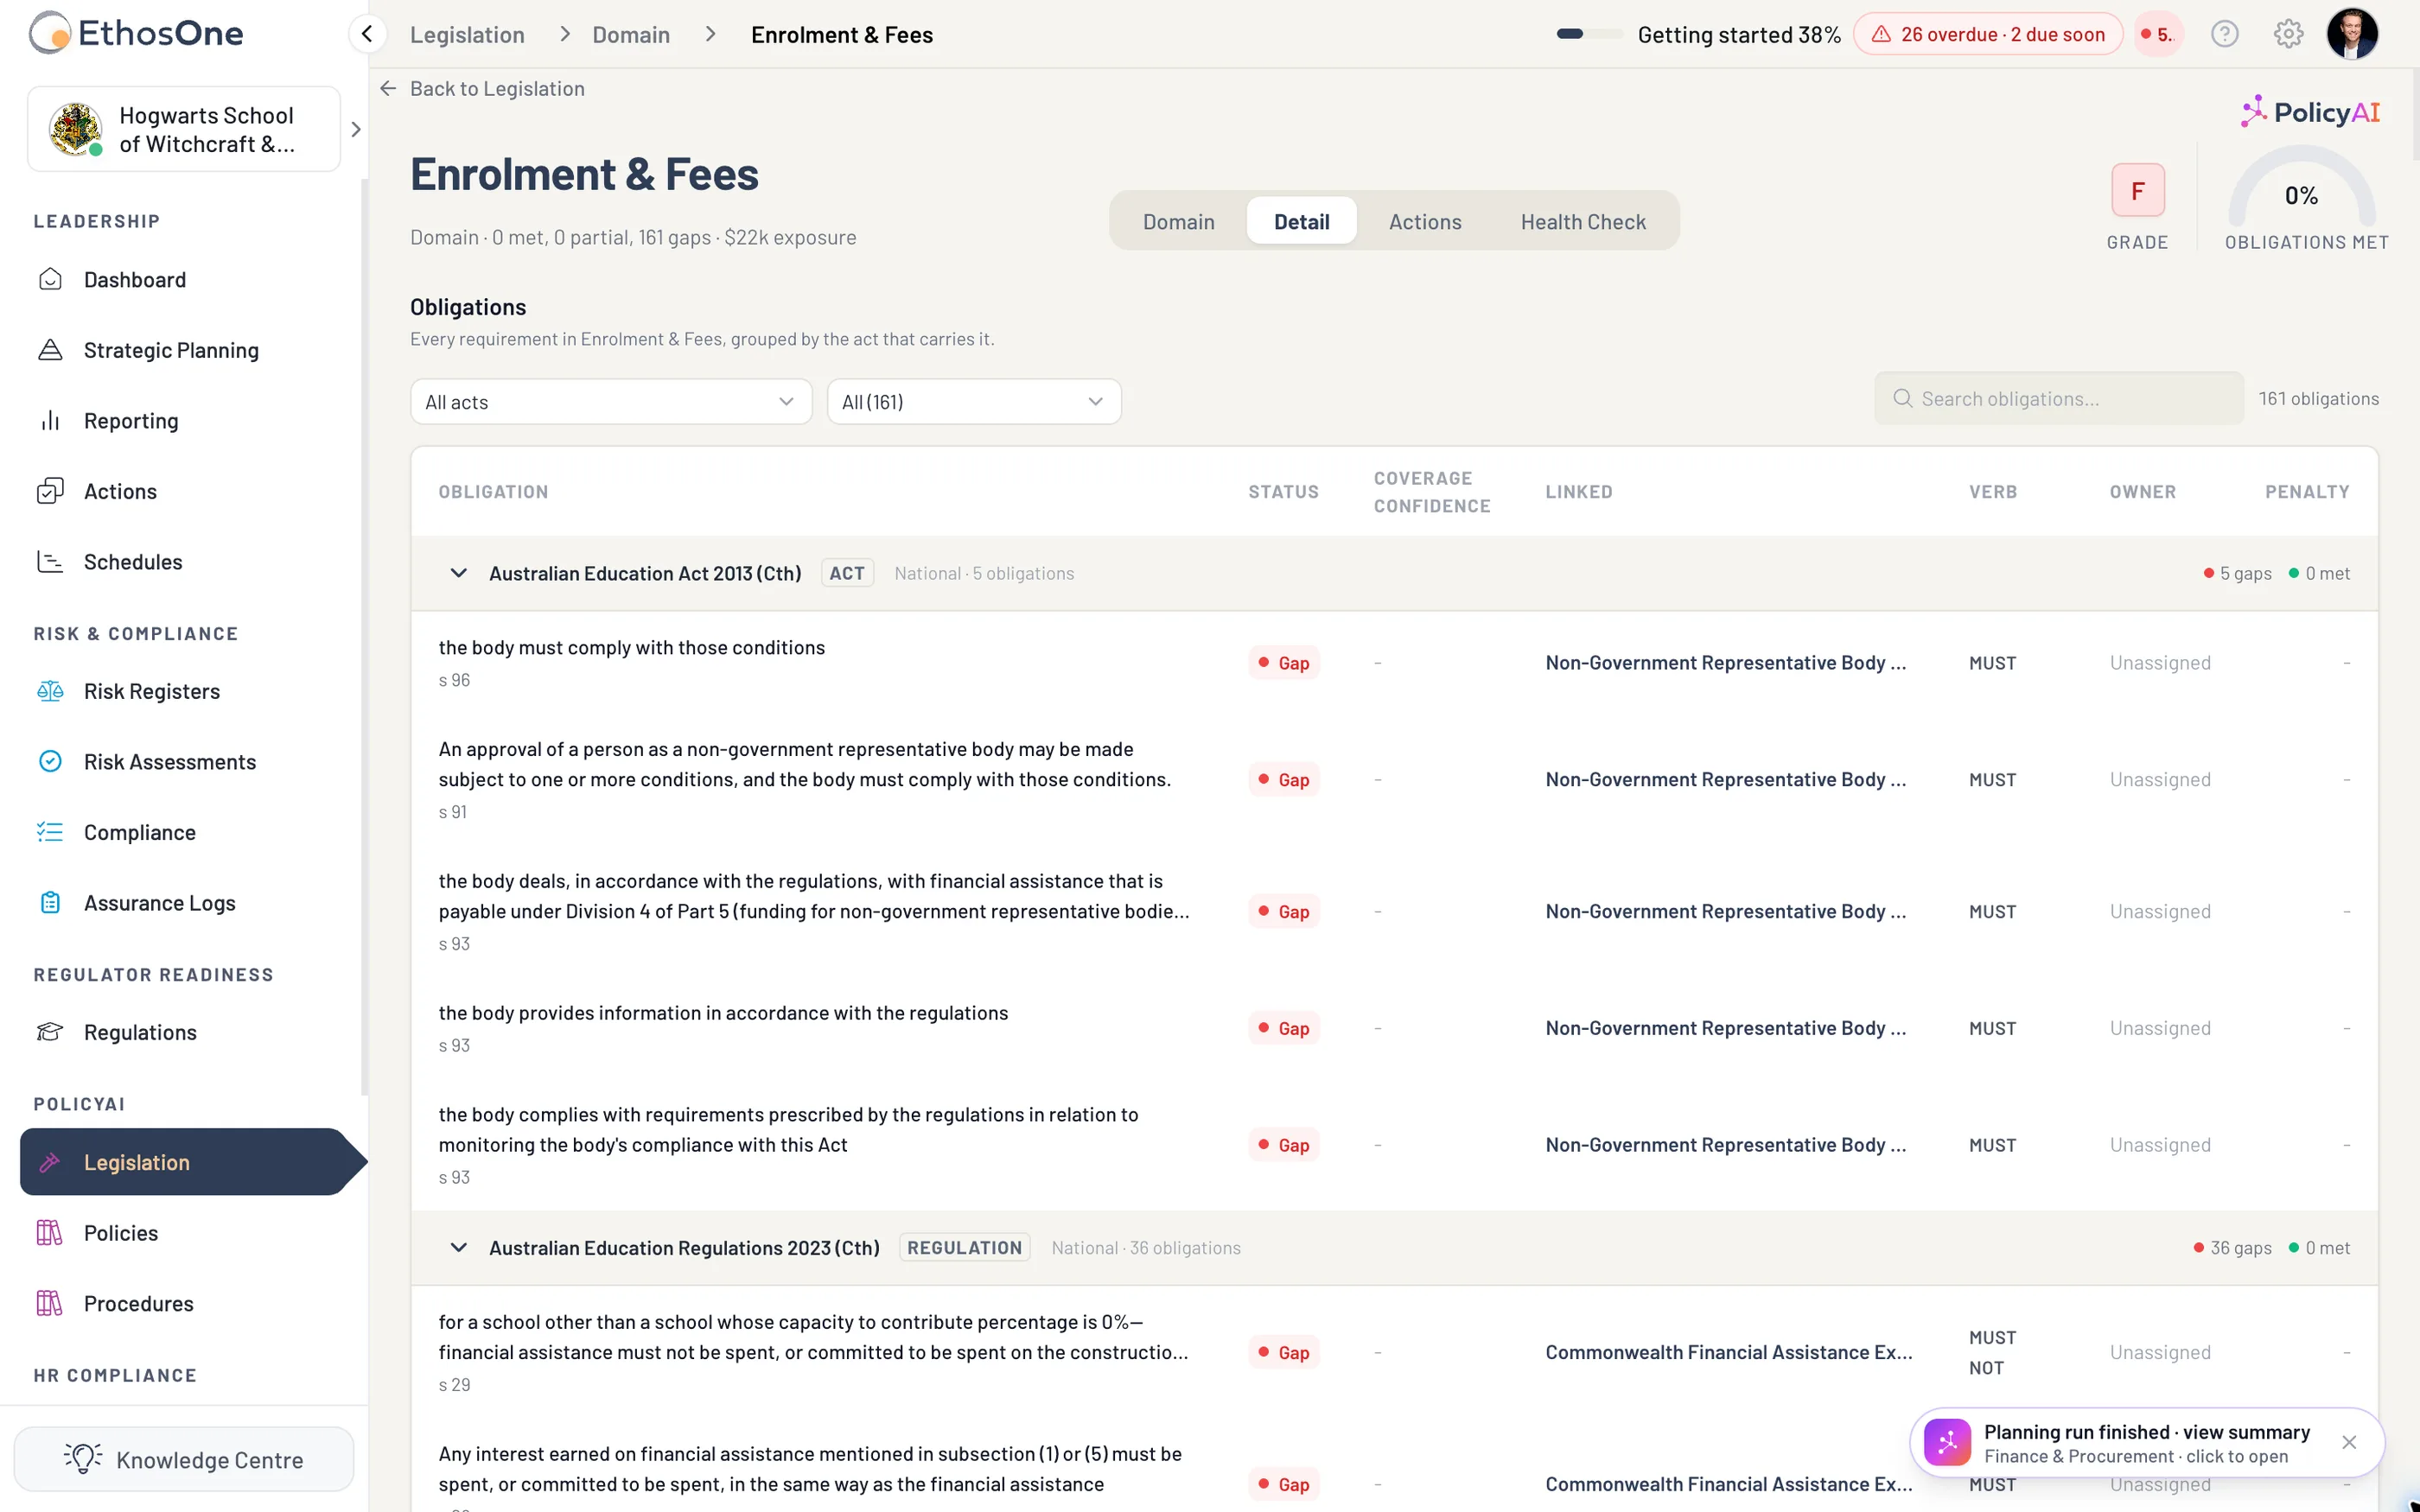Open Dashboard from sidebar
The height and width of the screenshot is (1512, 2420).
tap(135, 280)
